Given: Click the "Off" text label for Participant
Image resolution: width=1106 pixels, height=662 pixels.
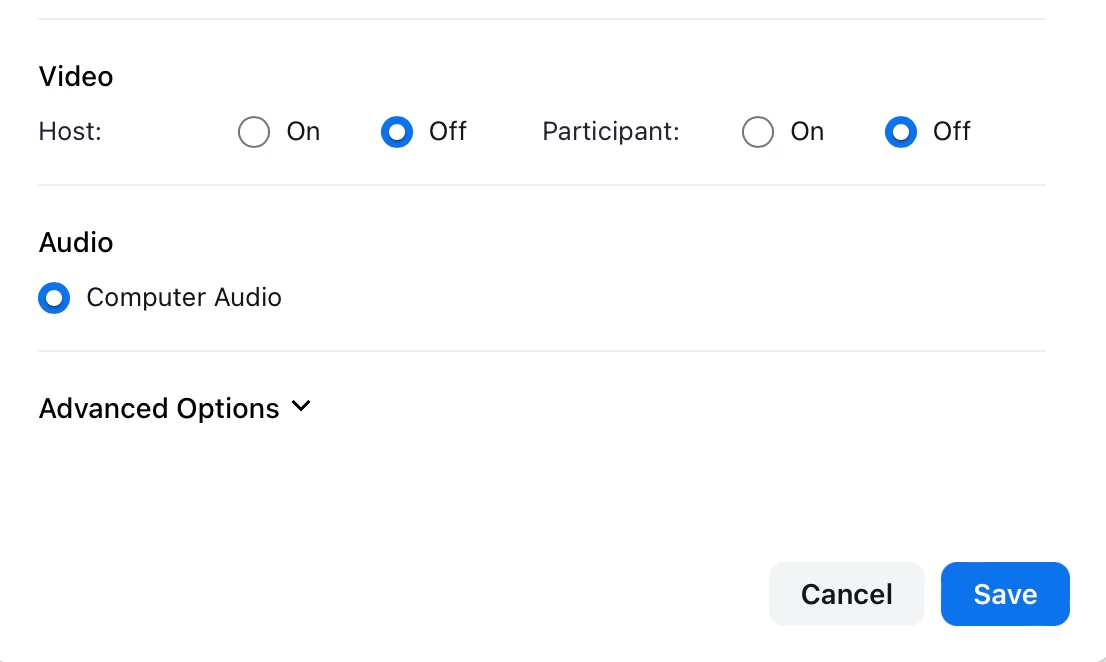Looking at the screenshot, I should (952, 132).
